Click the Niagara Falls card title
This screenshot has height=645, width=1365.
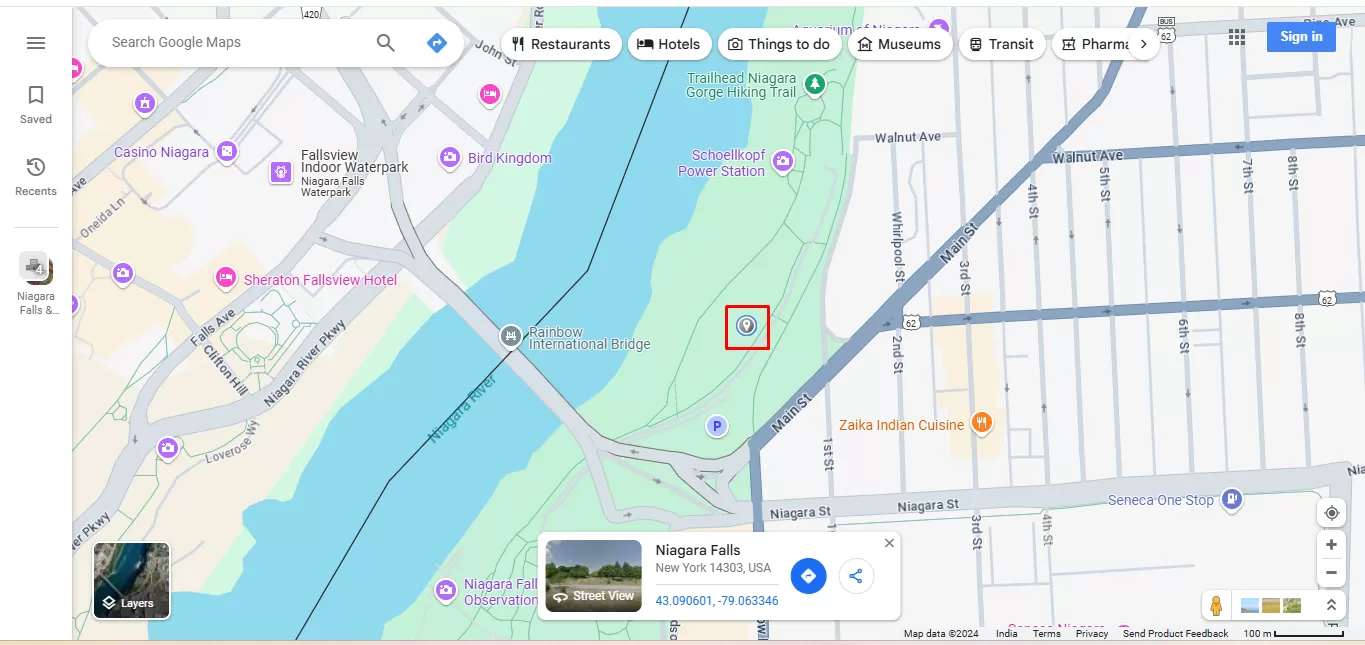pos(698,550)
